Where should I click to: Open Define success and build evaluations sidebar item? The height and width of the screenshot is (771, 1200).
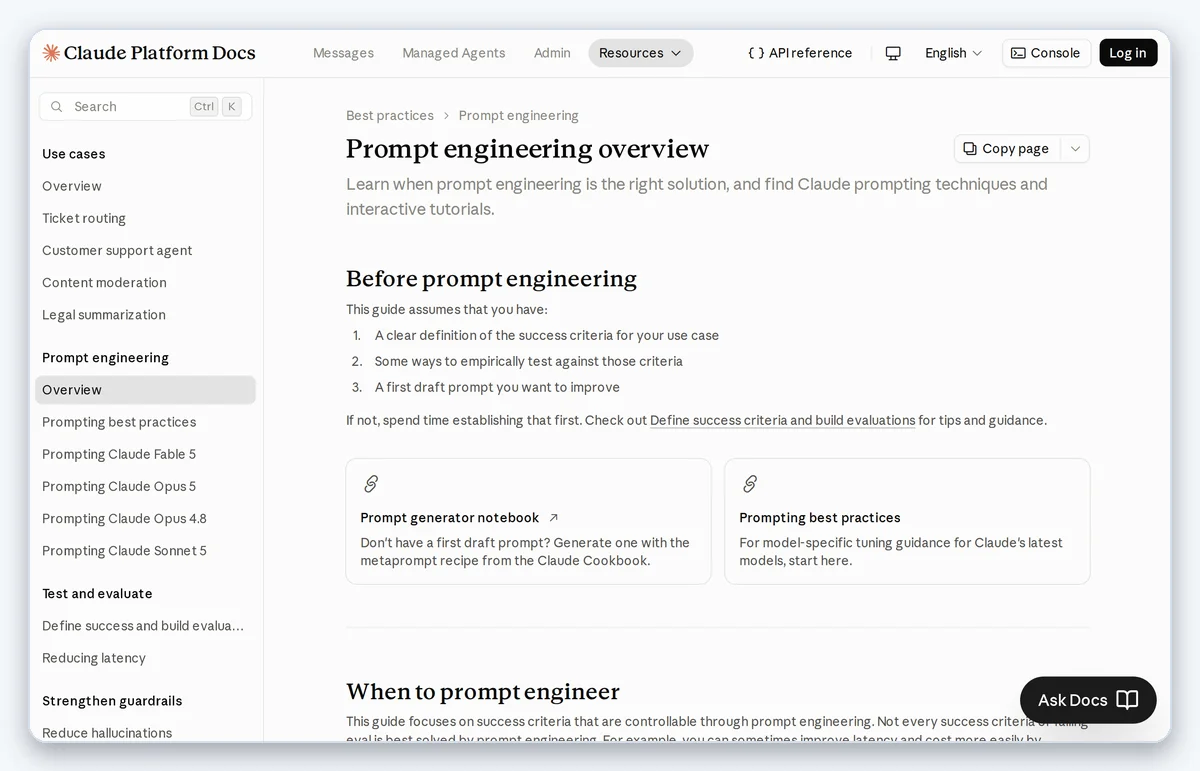tap(143, 626)
